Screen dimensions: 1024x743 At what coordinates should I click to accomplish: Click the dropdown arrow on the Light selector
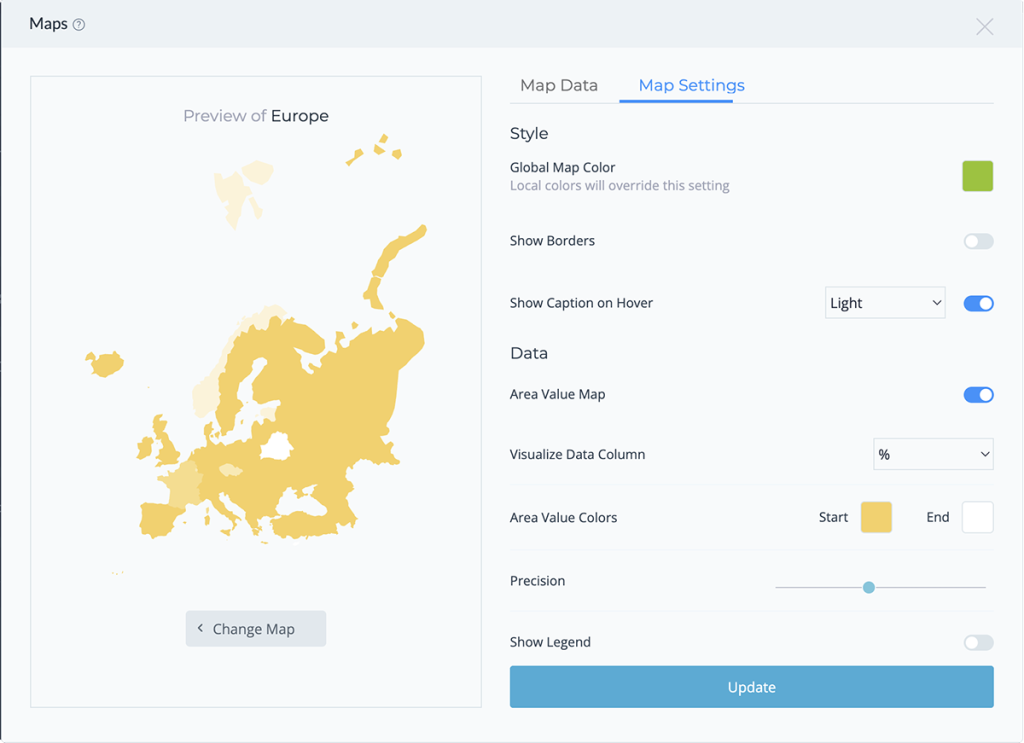coord(938,303)
